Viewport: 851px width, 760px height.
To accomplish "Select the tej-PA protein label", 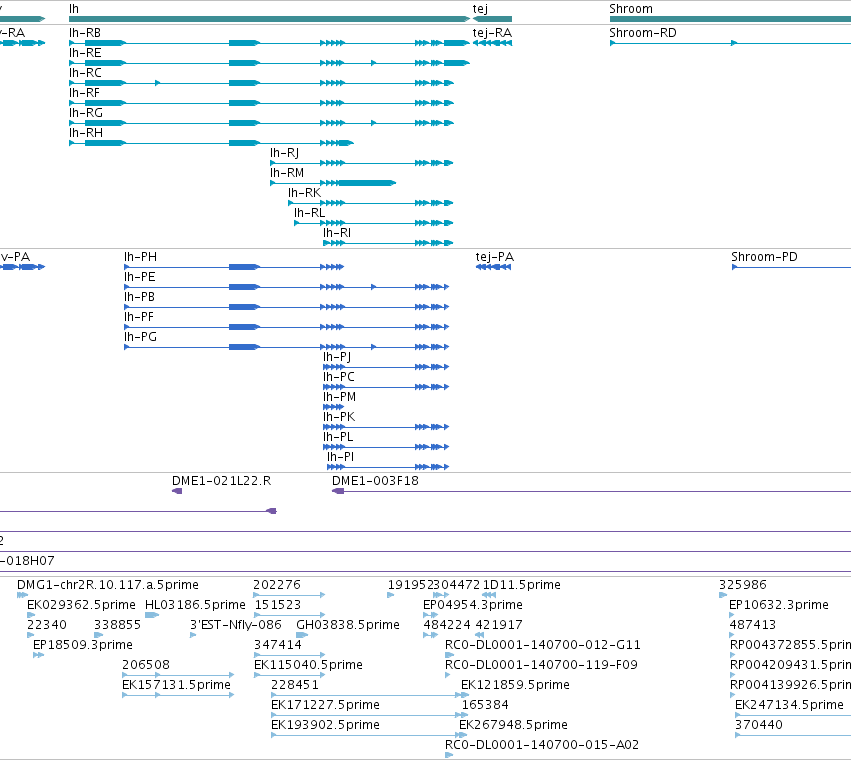I will pos(494,257).
